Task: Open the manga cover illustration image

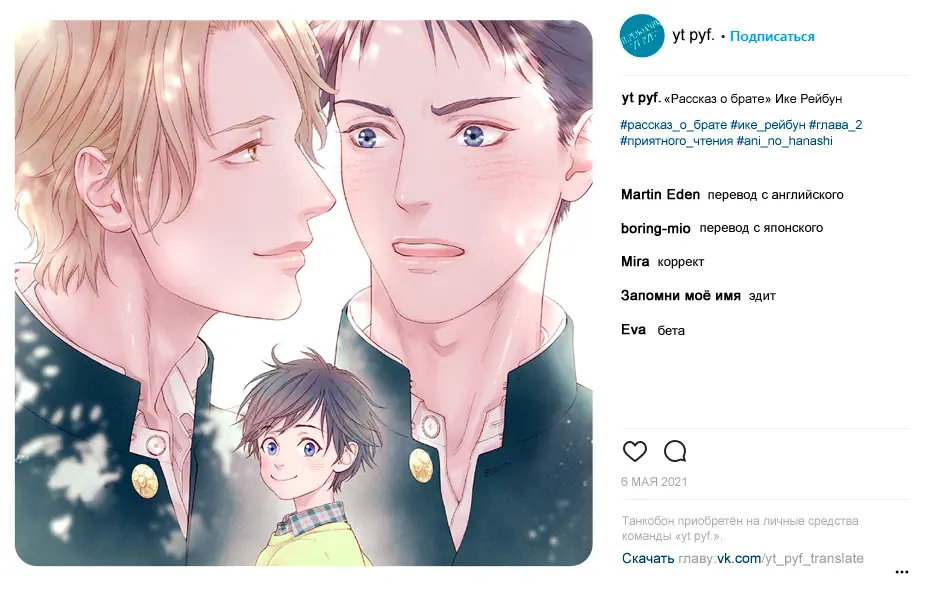Action: point(304,293)
